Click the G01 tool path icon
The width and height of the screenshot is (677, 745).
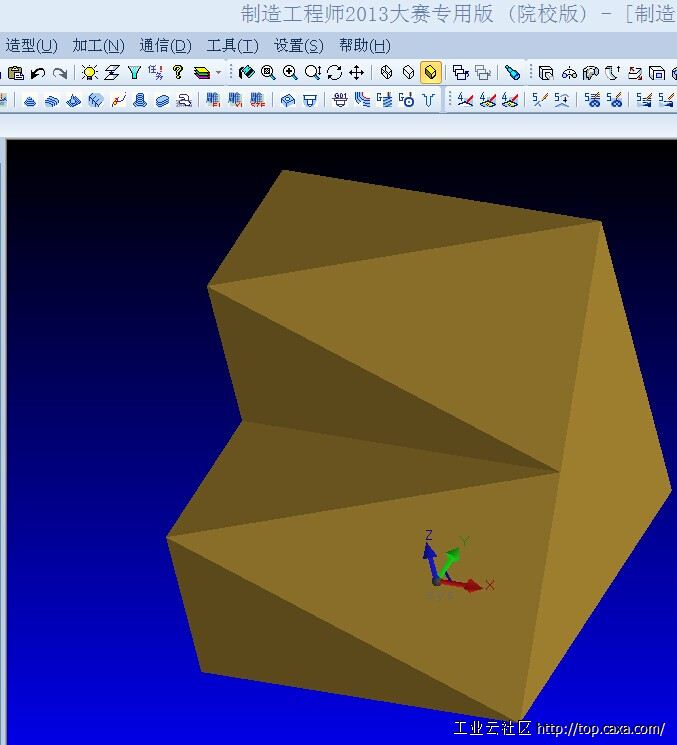(340, 100)
